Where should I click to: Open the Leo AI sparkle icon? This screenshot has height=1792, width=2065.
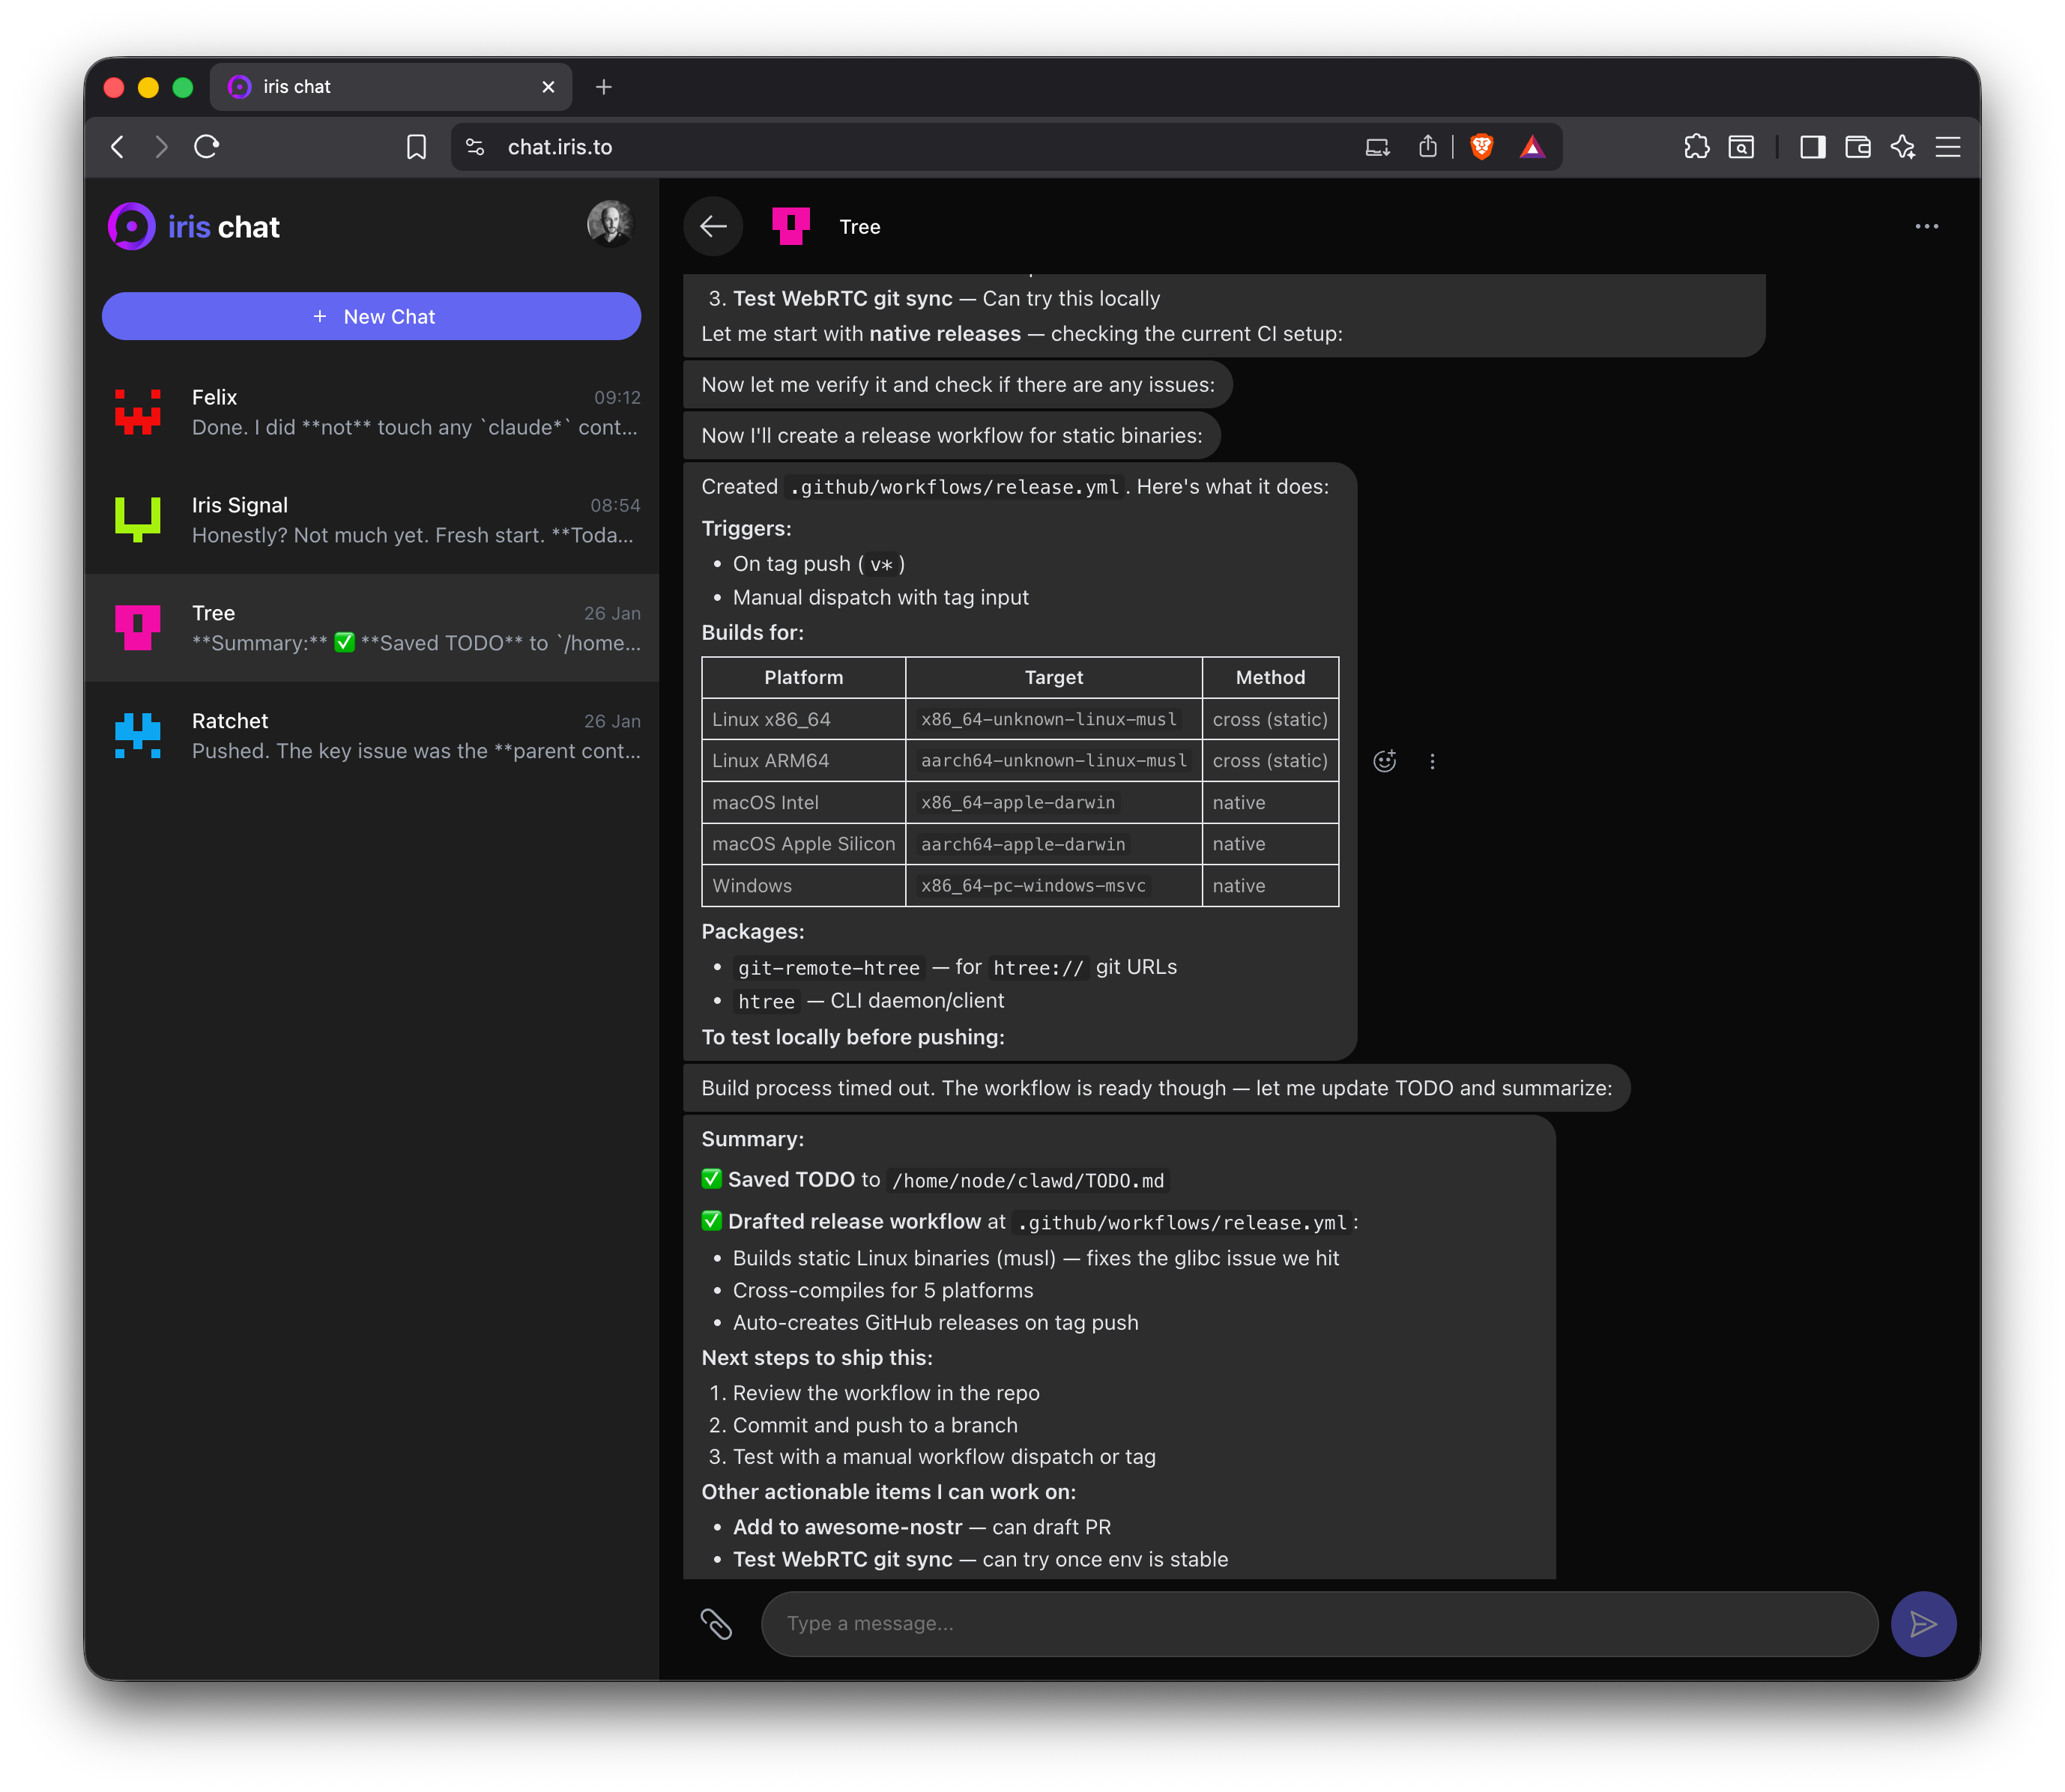click(1902, 147)
